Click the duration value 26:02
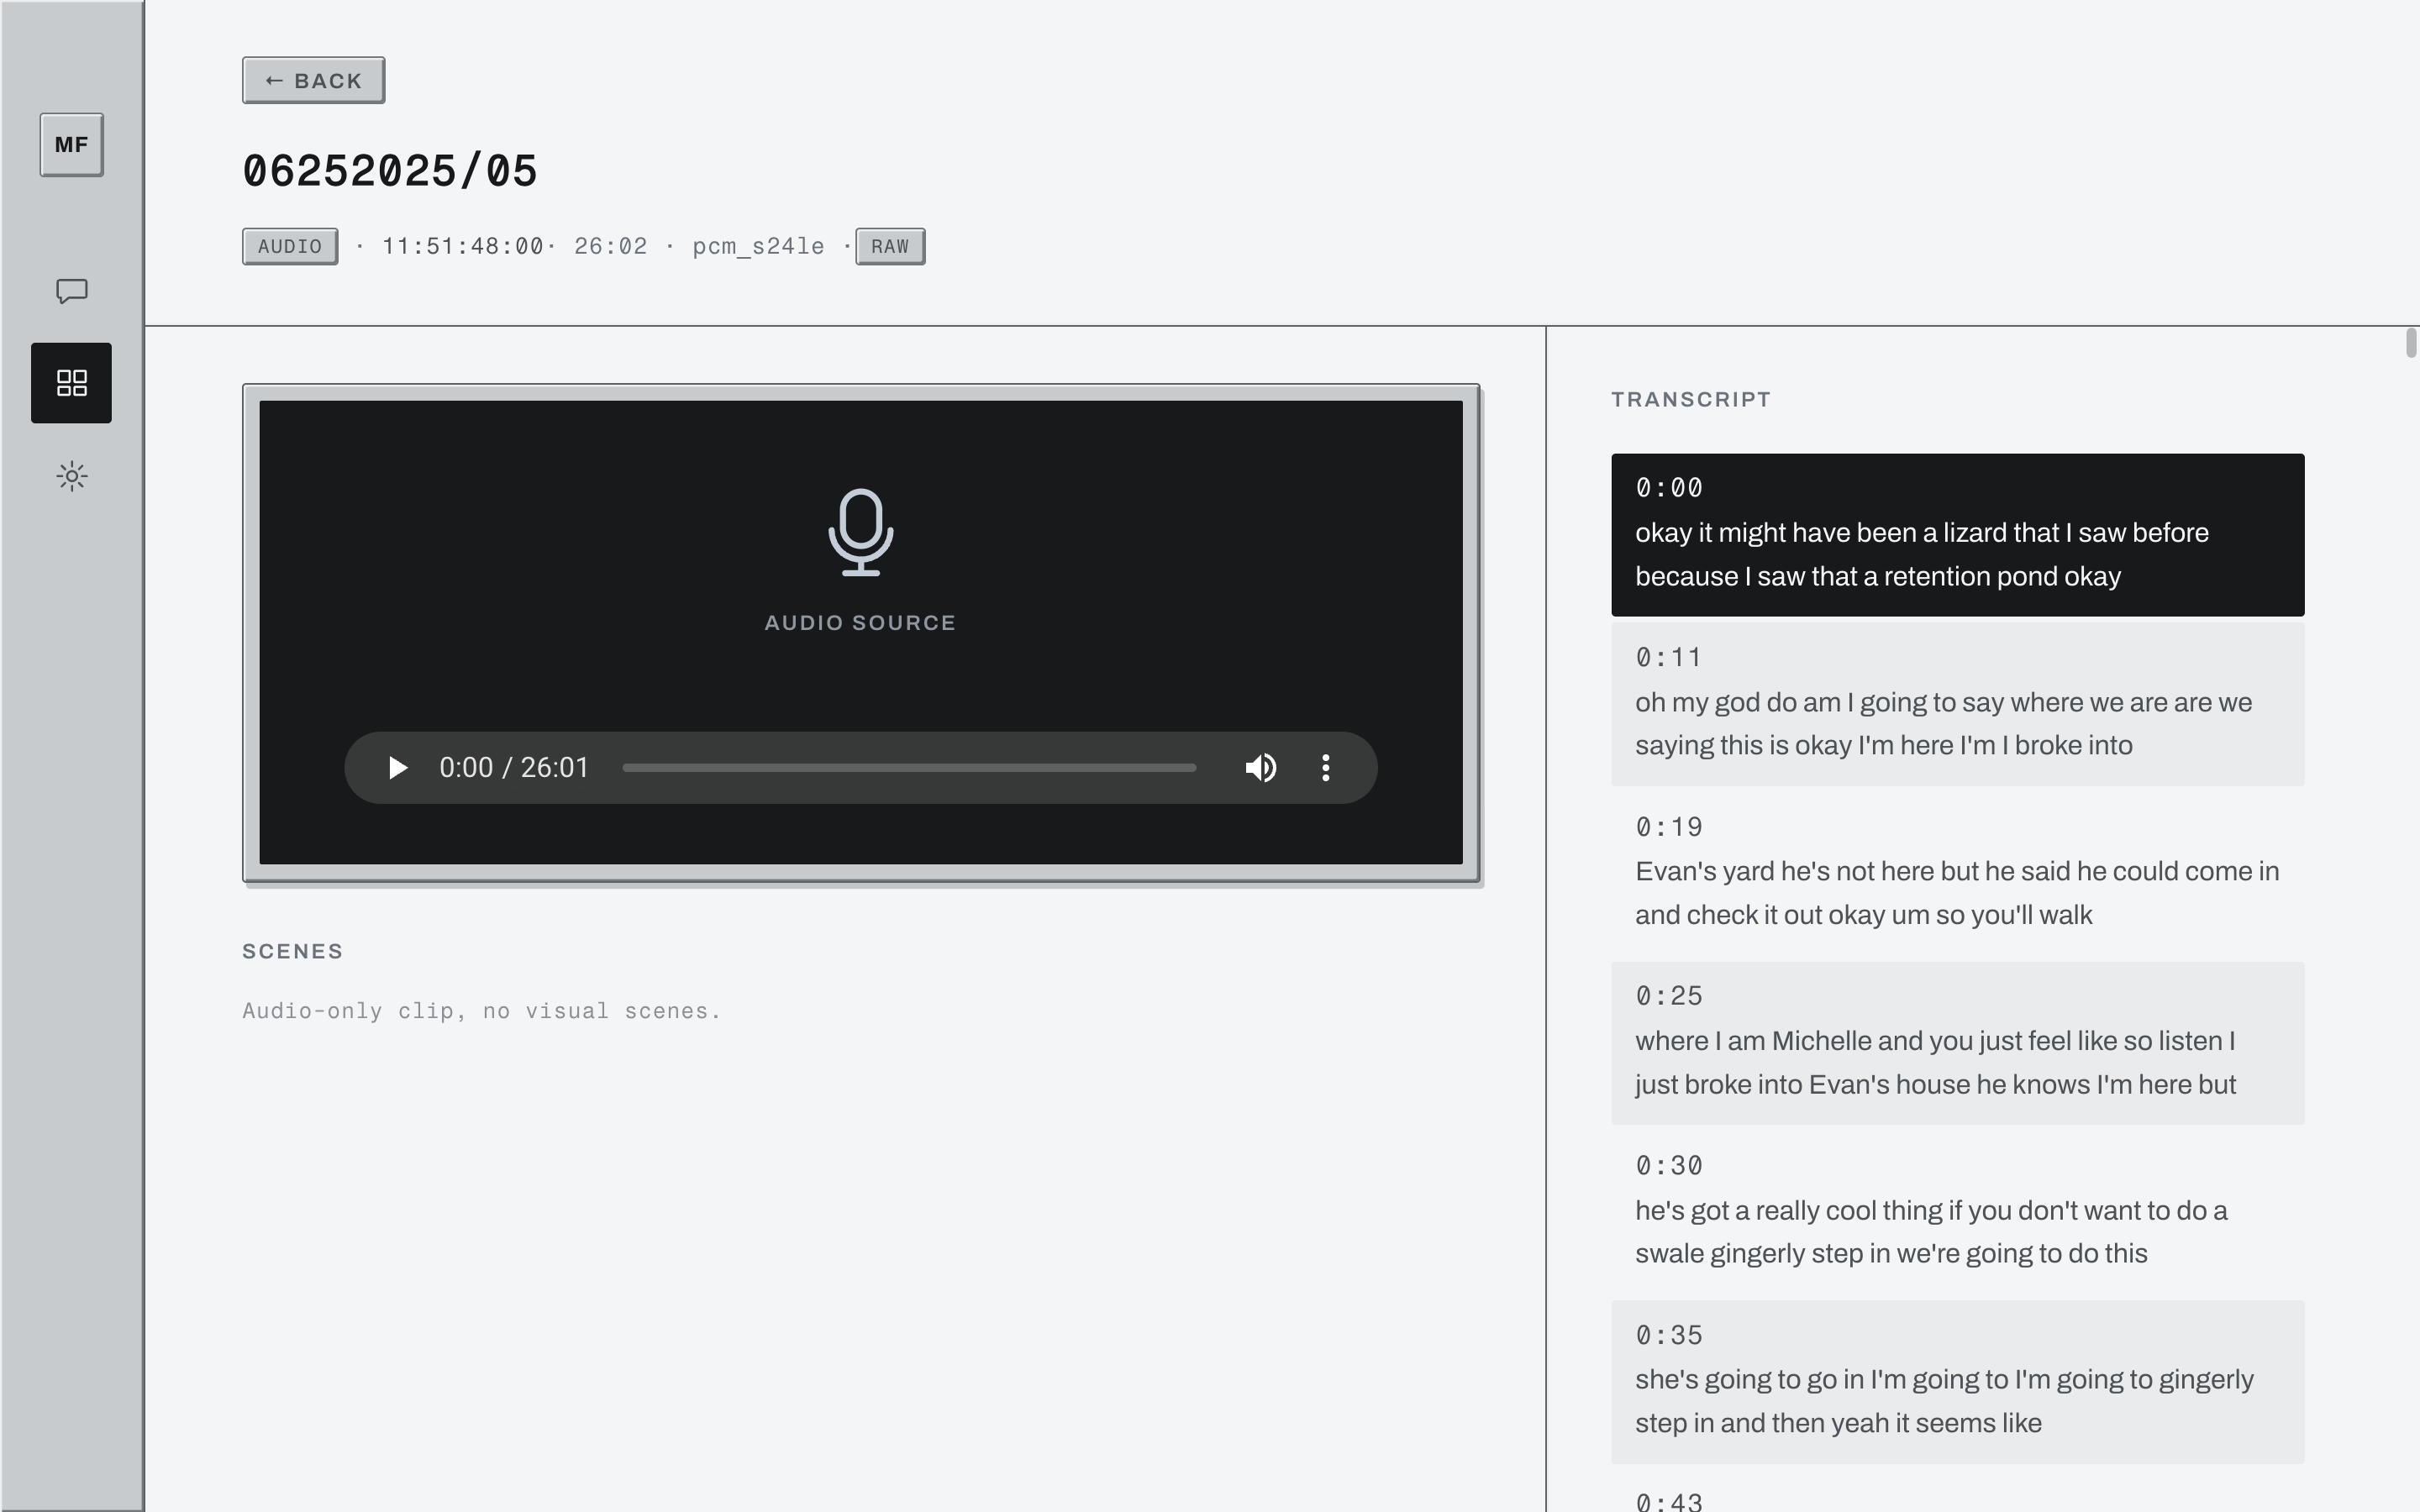 tap(611, 246)
